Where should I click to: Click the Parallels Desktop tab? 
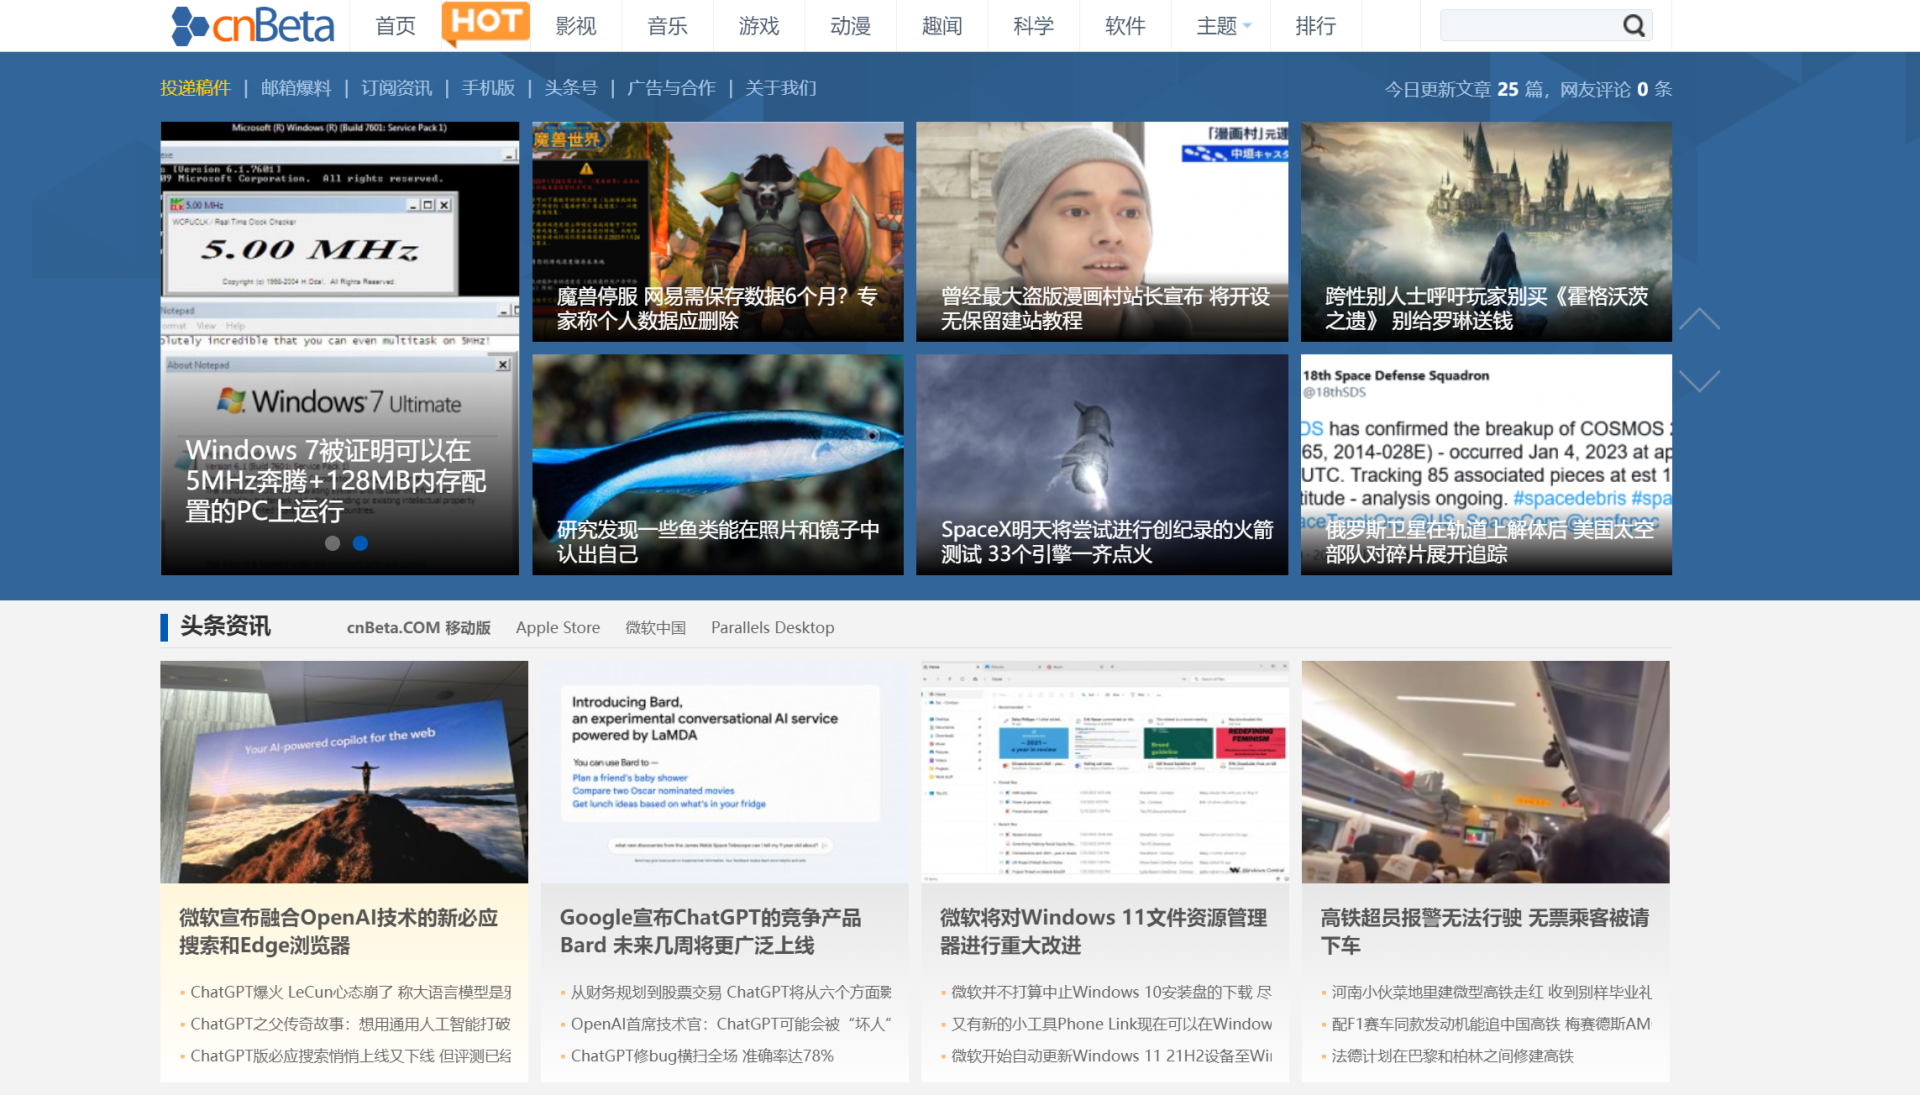[x=773, y=627]
